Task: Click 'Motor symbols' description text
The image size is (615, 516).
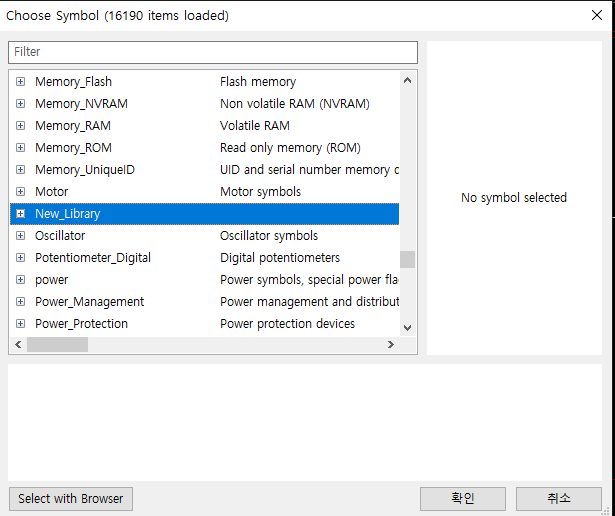Action: 260,192
